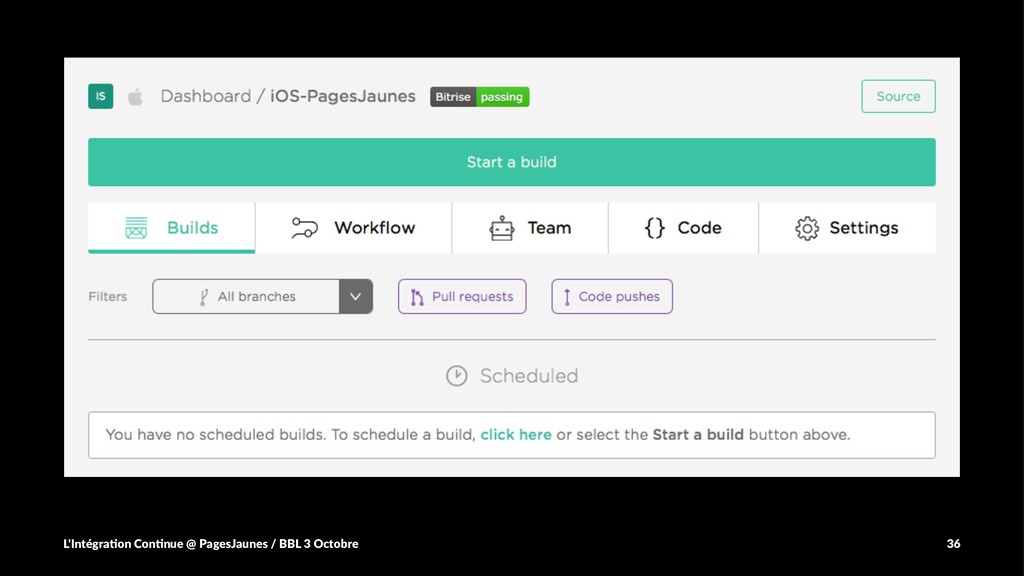The height and width of the screenshot is (576, 1024).
Task: Click the Builds tab icon
Action: point(136,228)
